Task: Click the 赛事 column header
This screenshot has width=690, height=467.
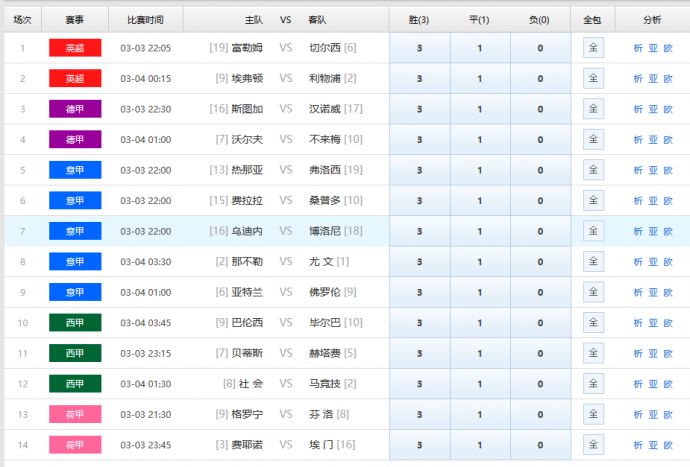Action: coord(75,20)
